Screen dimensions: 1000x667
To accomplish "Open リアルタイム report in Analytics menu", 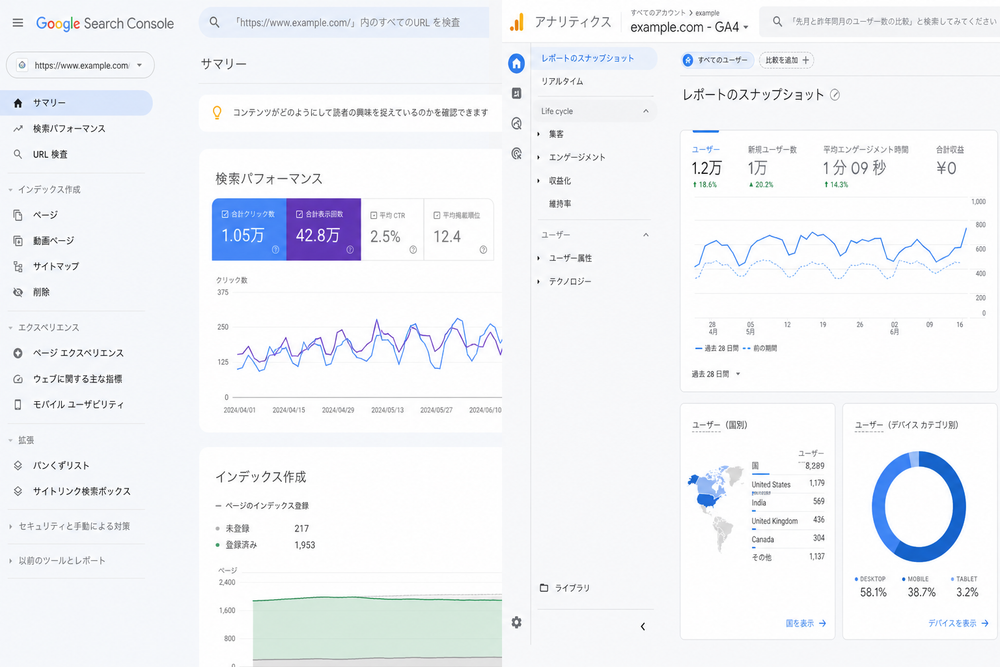I will coord(562,82).
